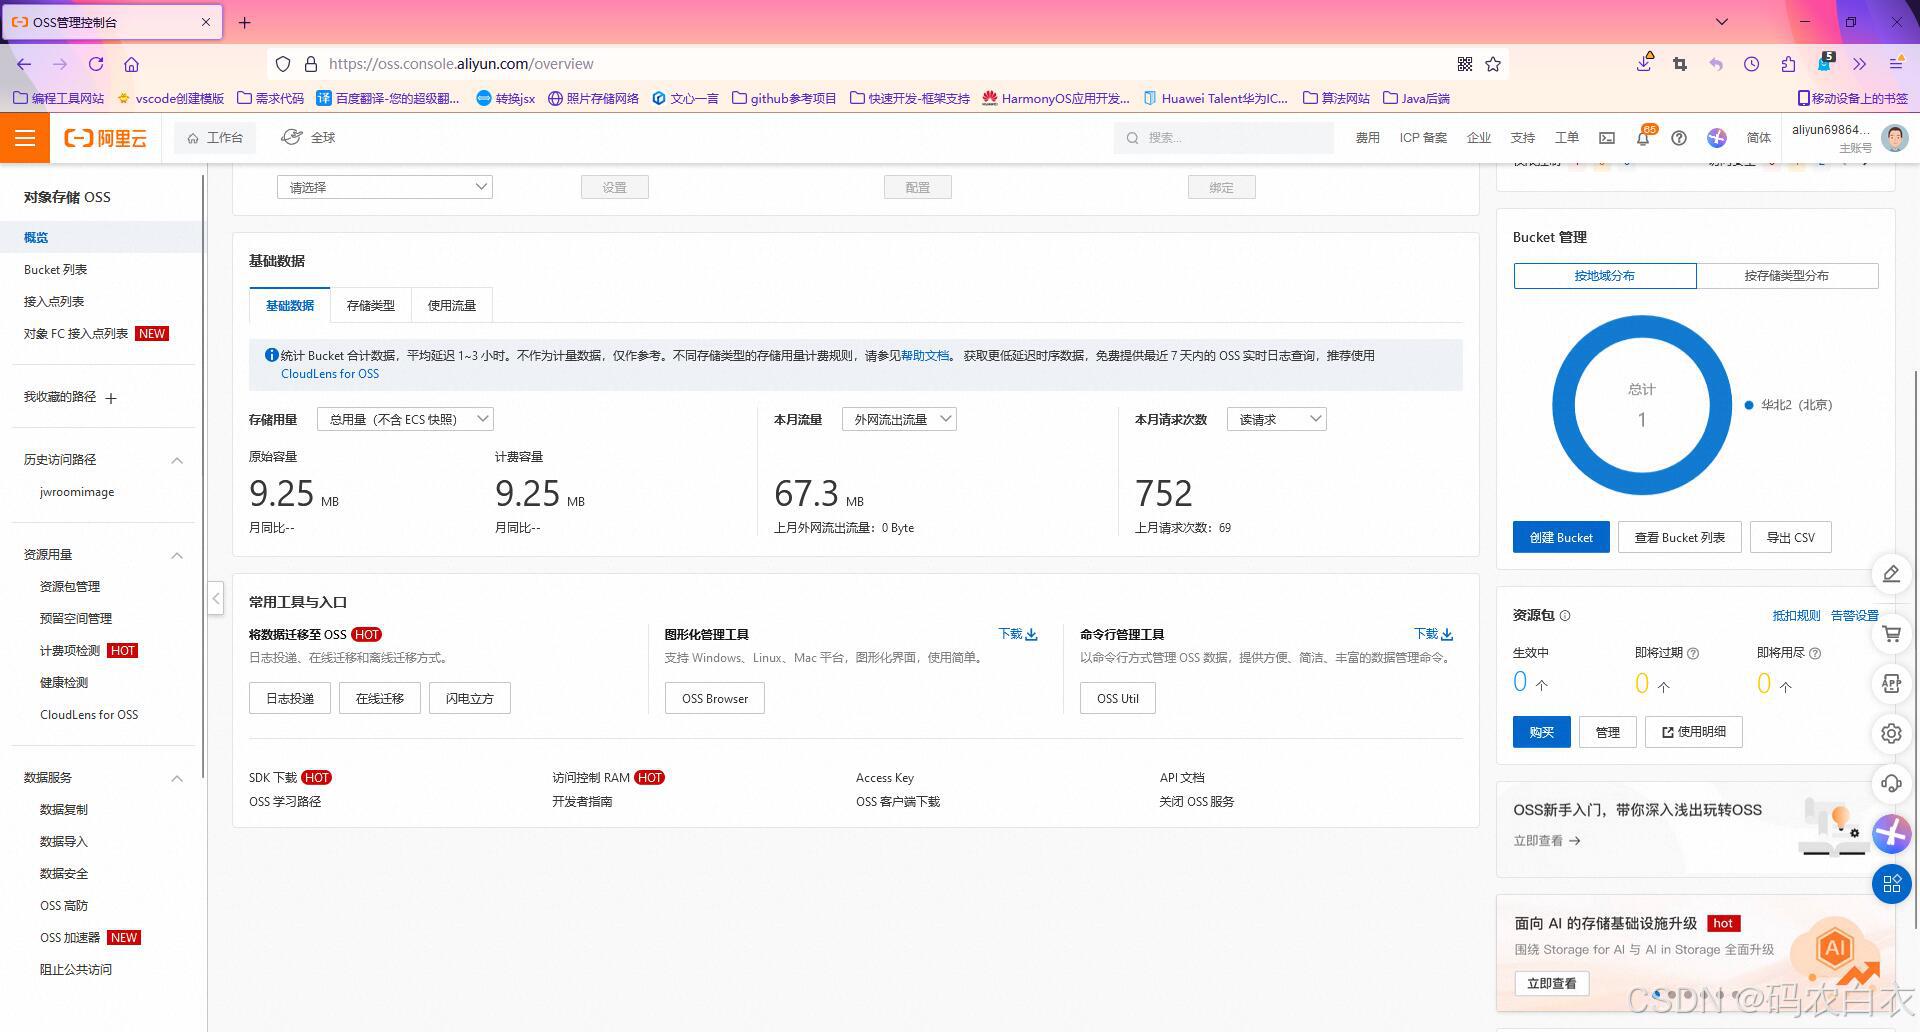Open the Cloud Shell terminal icon
This screenshot has height=1032, width=1920.
(x=1607, y=138)
